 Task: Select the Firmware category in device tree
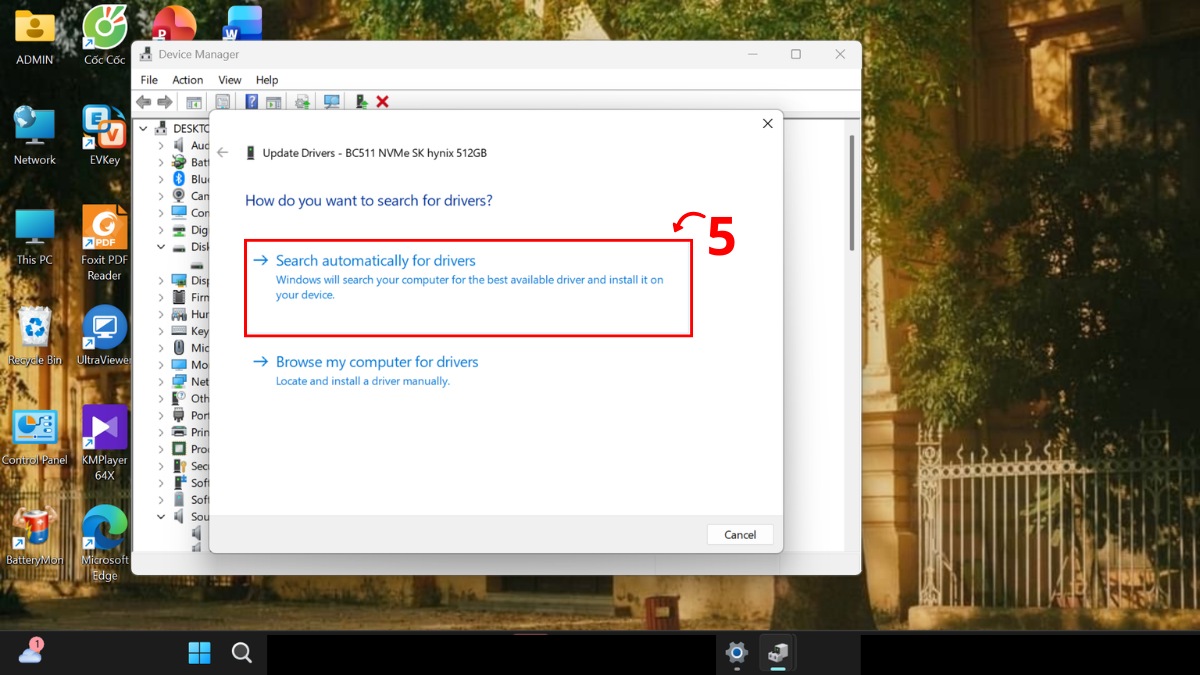point(190,297)
